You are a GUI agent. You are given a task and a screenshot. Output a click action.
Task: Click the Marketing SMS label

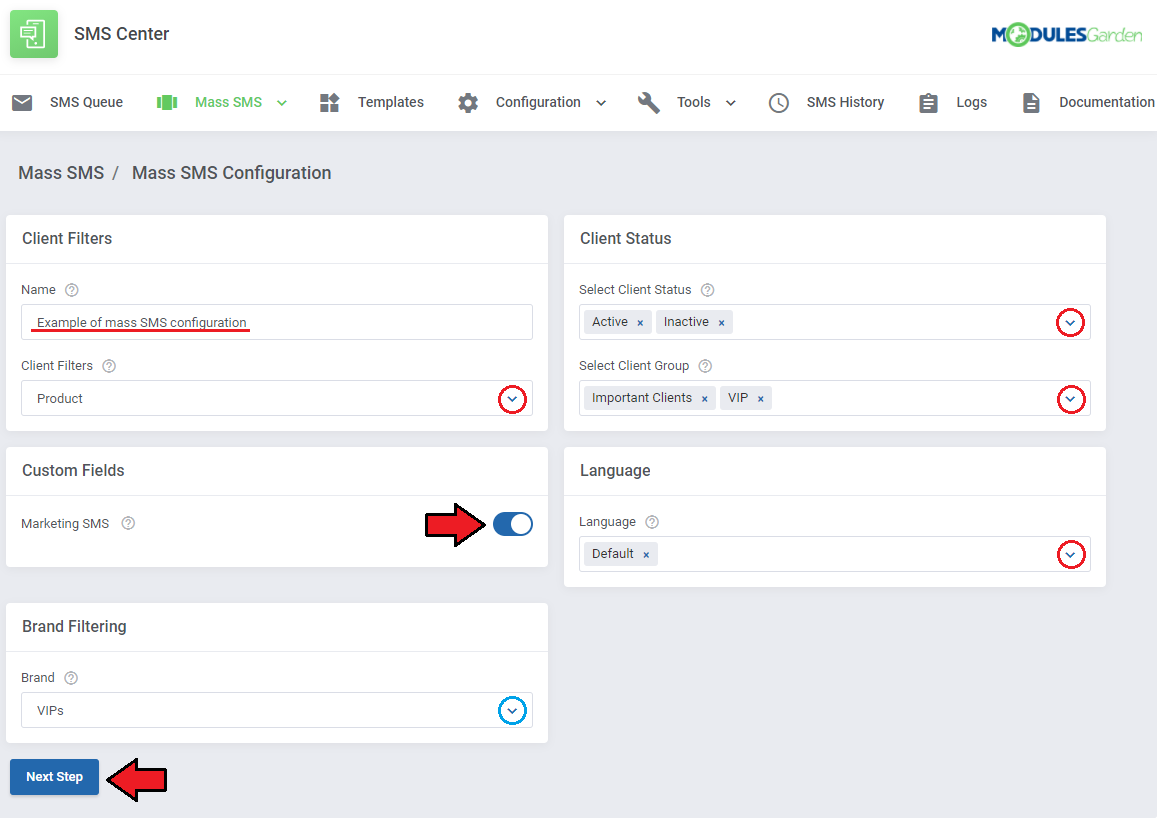(x=65, y=523)
